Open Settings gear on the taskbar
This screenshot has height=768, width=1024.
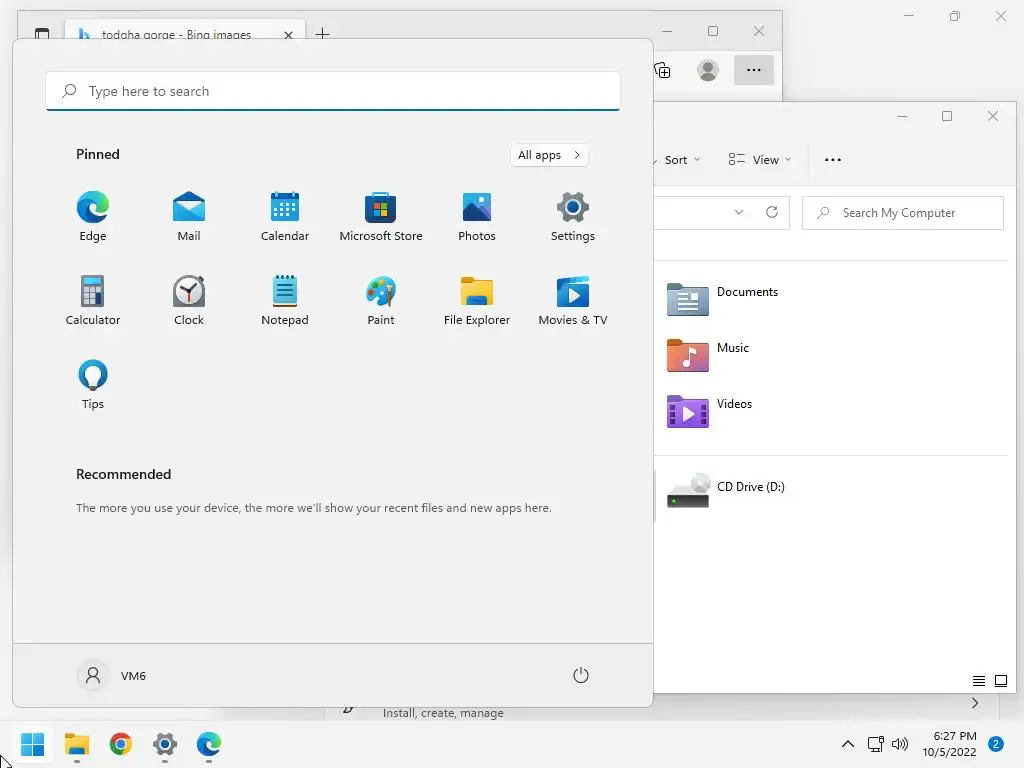click(x=165, y=744)
